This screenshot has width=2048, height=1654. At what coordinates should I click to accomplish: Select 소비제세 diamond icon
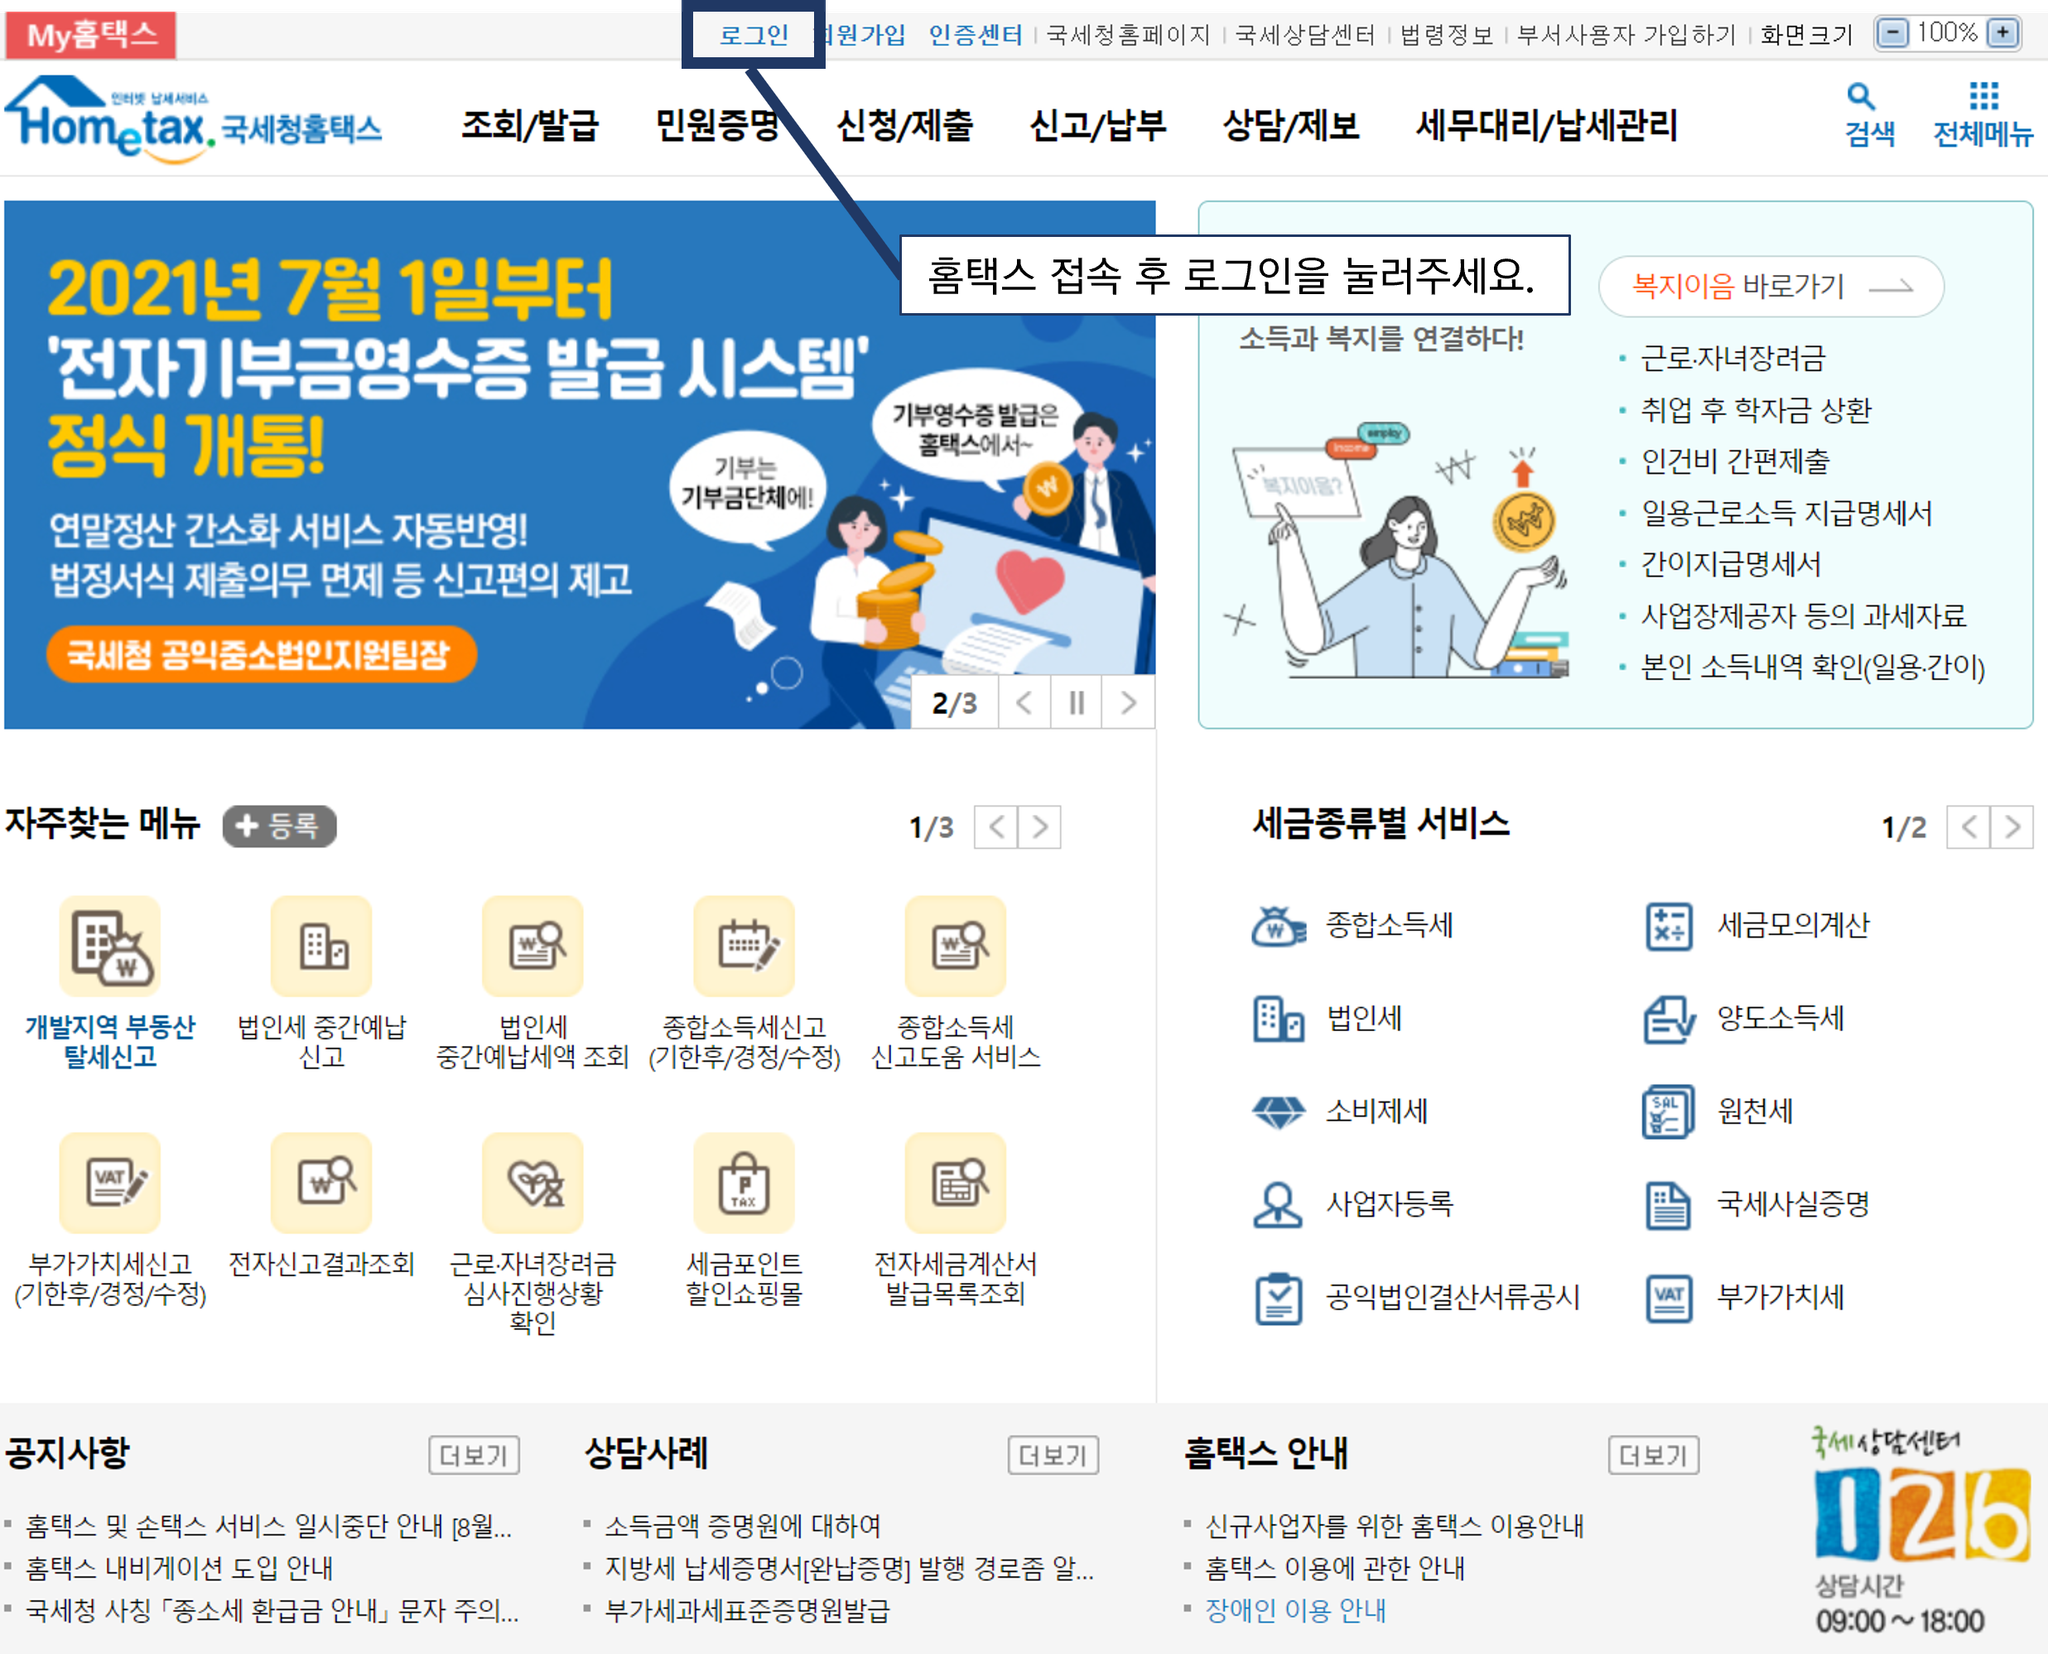tap(1278, 1112)
